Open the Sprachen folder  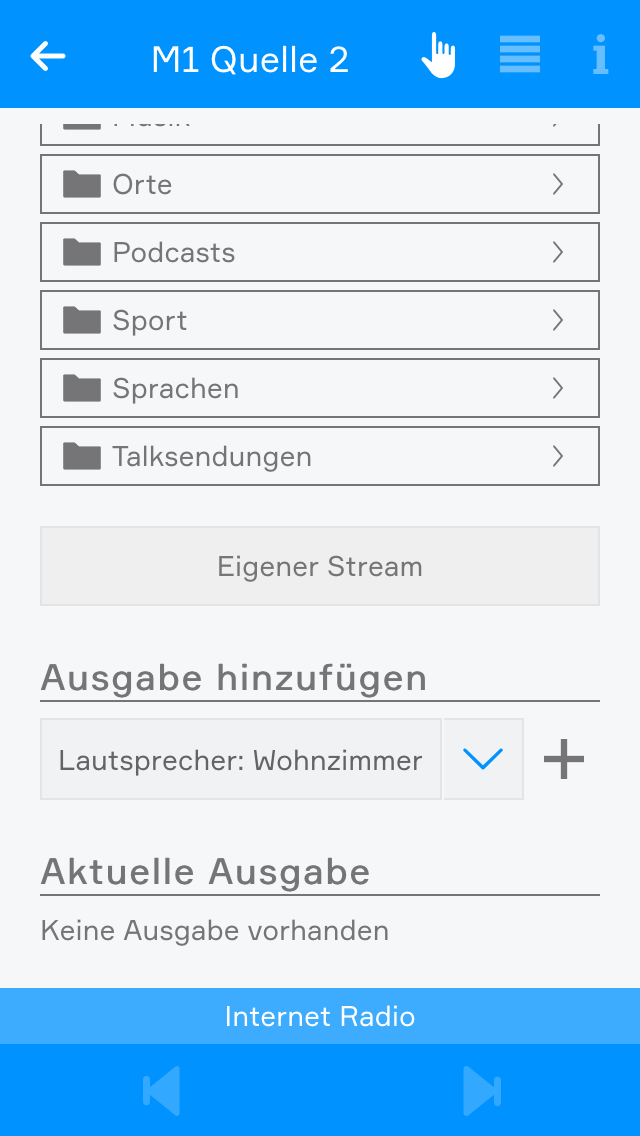[x=320, y=388]
